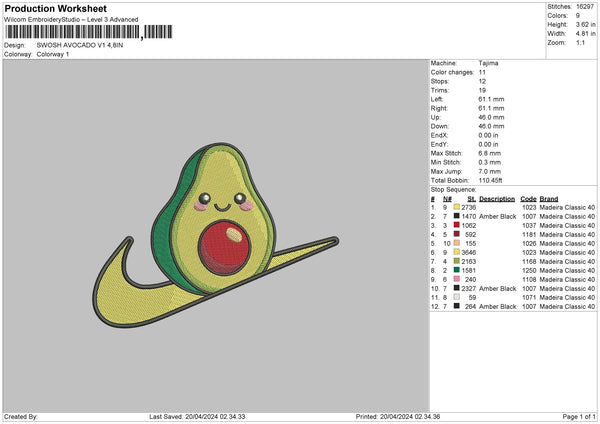Click the 'Created By:' footer label
Screen dimensions: 600x424
click(21, 416)
